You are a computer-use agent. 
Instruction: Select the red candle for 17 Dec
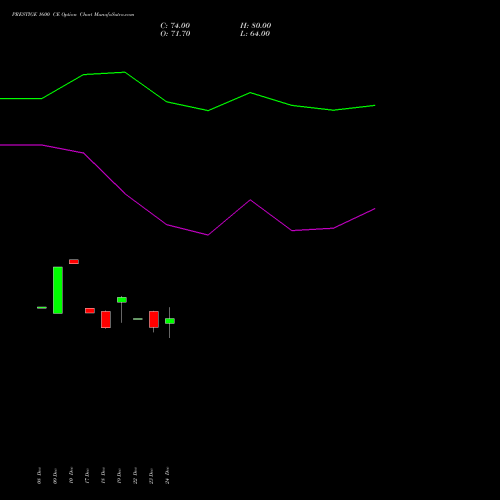[90, 311]
